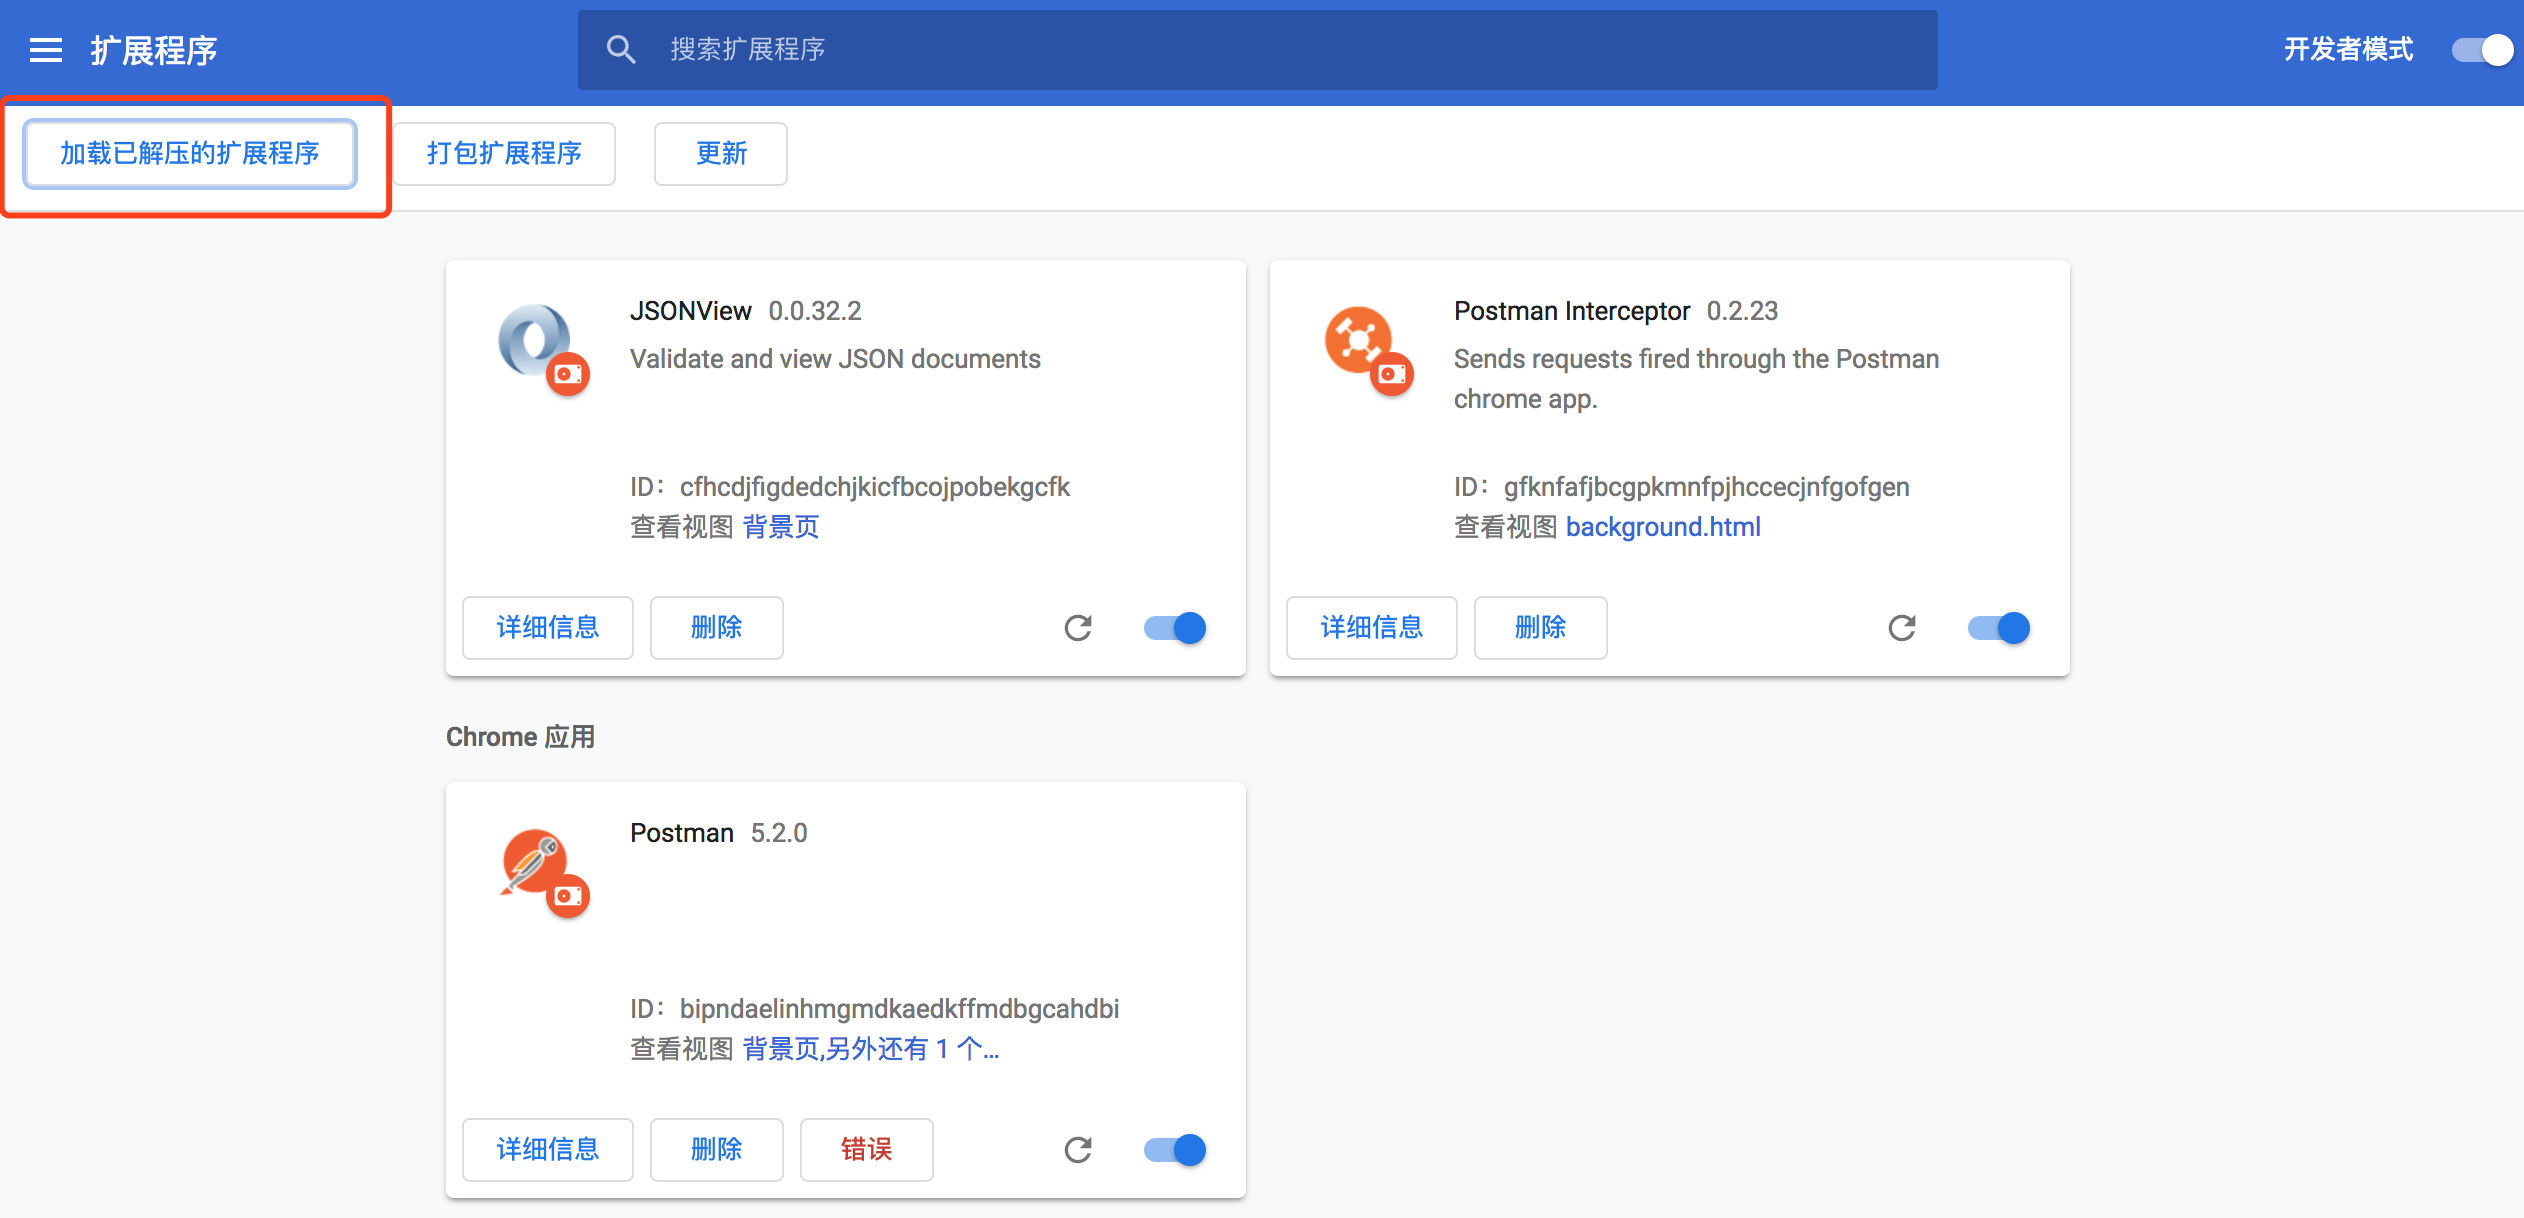Click the 更新 button

(721, 153)
